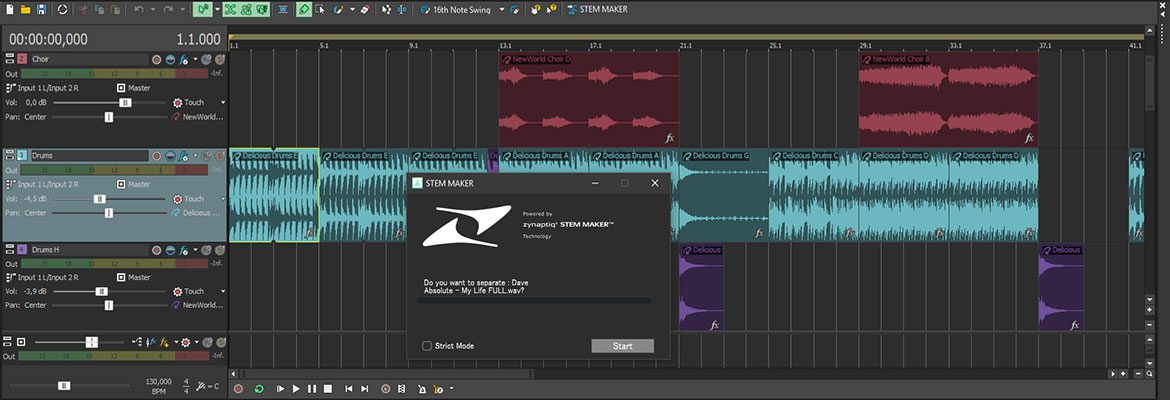Click Start to begin stem separation
The width and height of the screenshot is (1170, 400).
tap(622, 346)
